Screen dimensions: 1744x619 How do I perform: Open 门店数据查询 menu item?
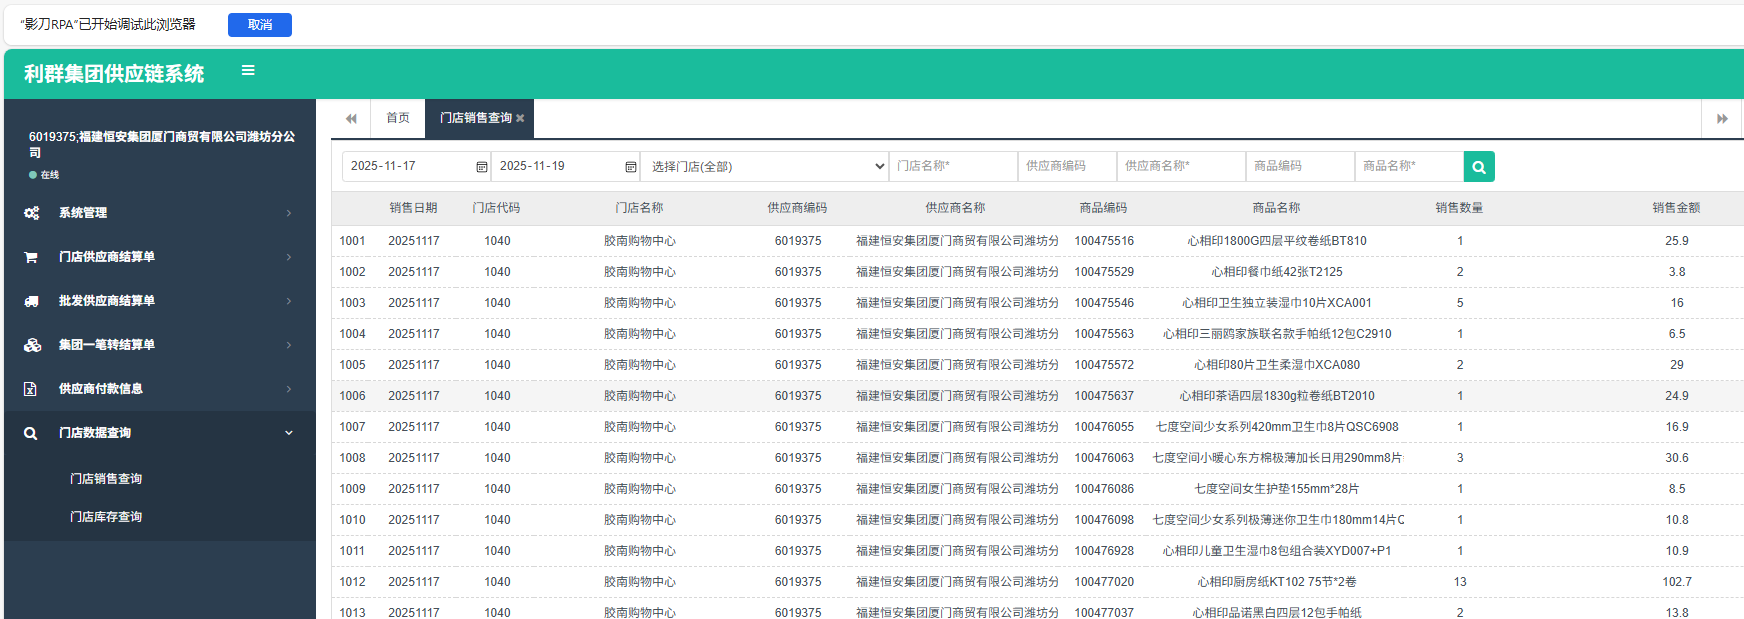pos(160,433)
